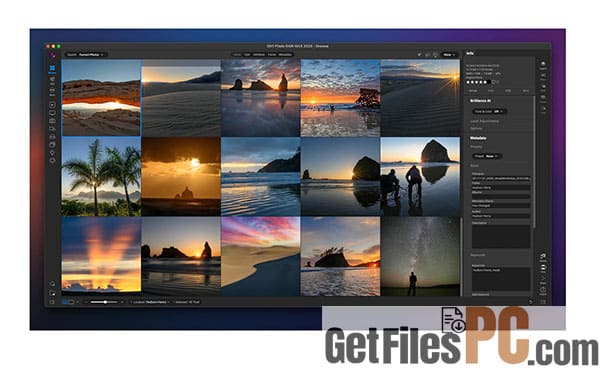Click the monitor-shaped icon in left sidebar
The width and height of the screenshot is (600, 368).
pyautogui.click(x=52, y=113)
